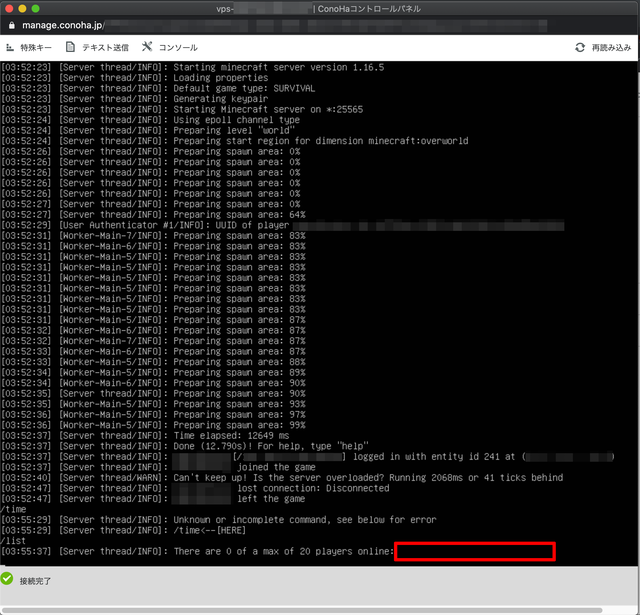
Task: Click the 特殊キー (special keys) icon
Action: click(9, 47)
